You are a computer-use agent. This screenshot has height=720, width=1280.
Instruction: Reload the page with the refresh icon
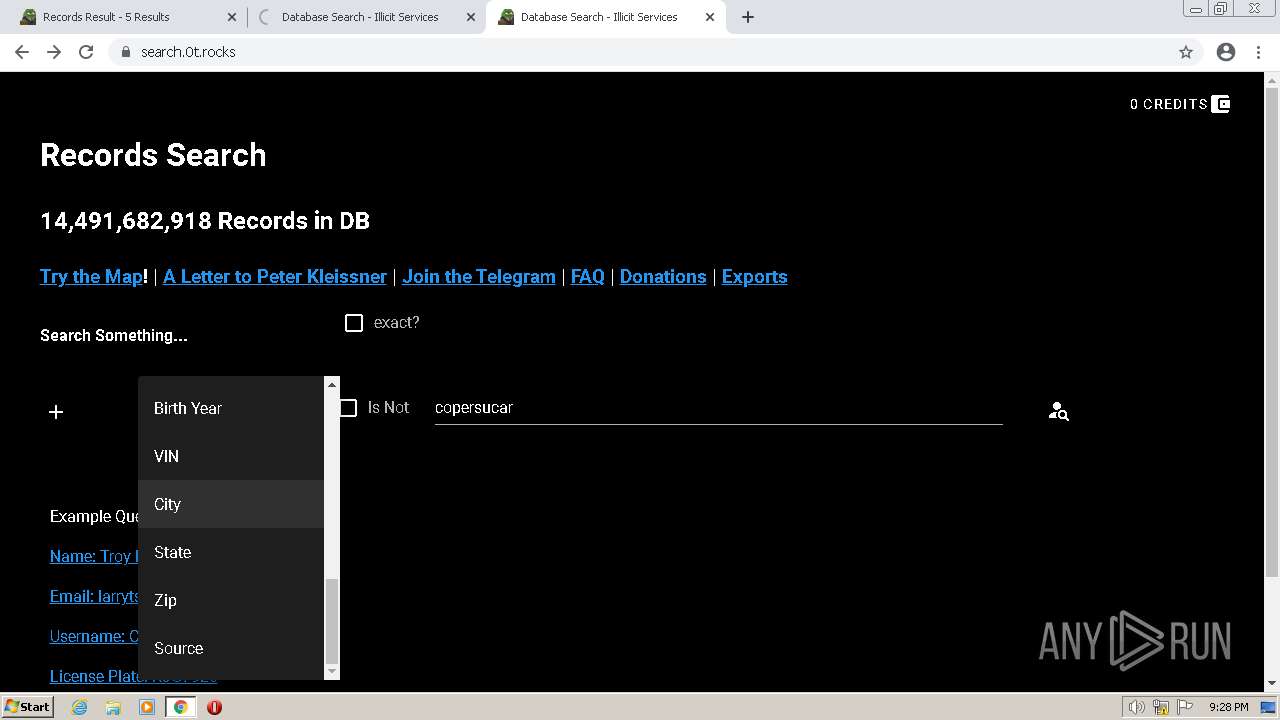click(x=86, y=52)
